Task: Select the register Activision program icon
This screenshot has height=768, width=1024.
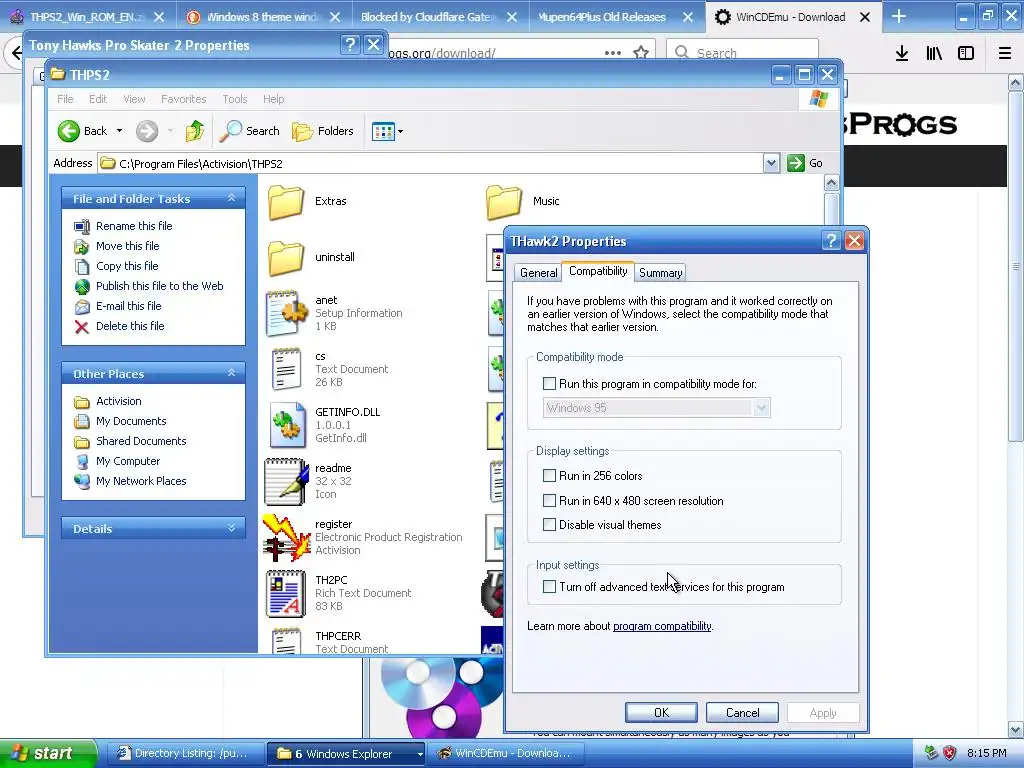Action: (286, 537)
